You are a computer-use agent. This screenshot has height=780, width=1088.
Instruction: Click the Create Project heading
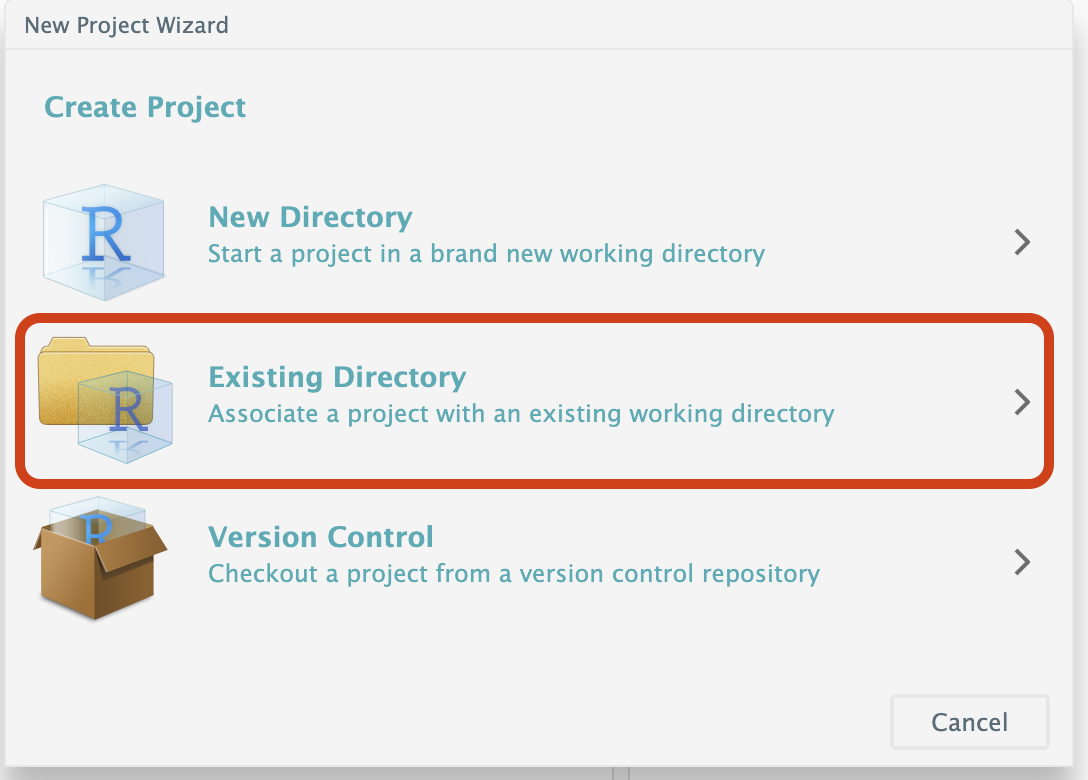click(x=145, y=107)
